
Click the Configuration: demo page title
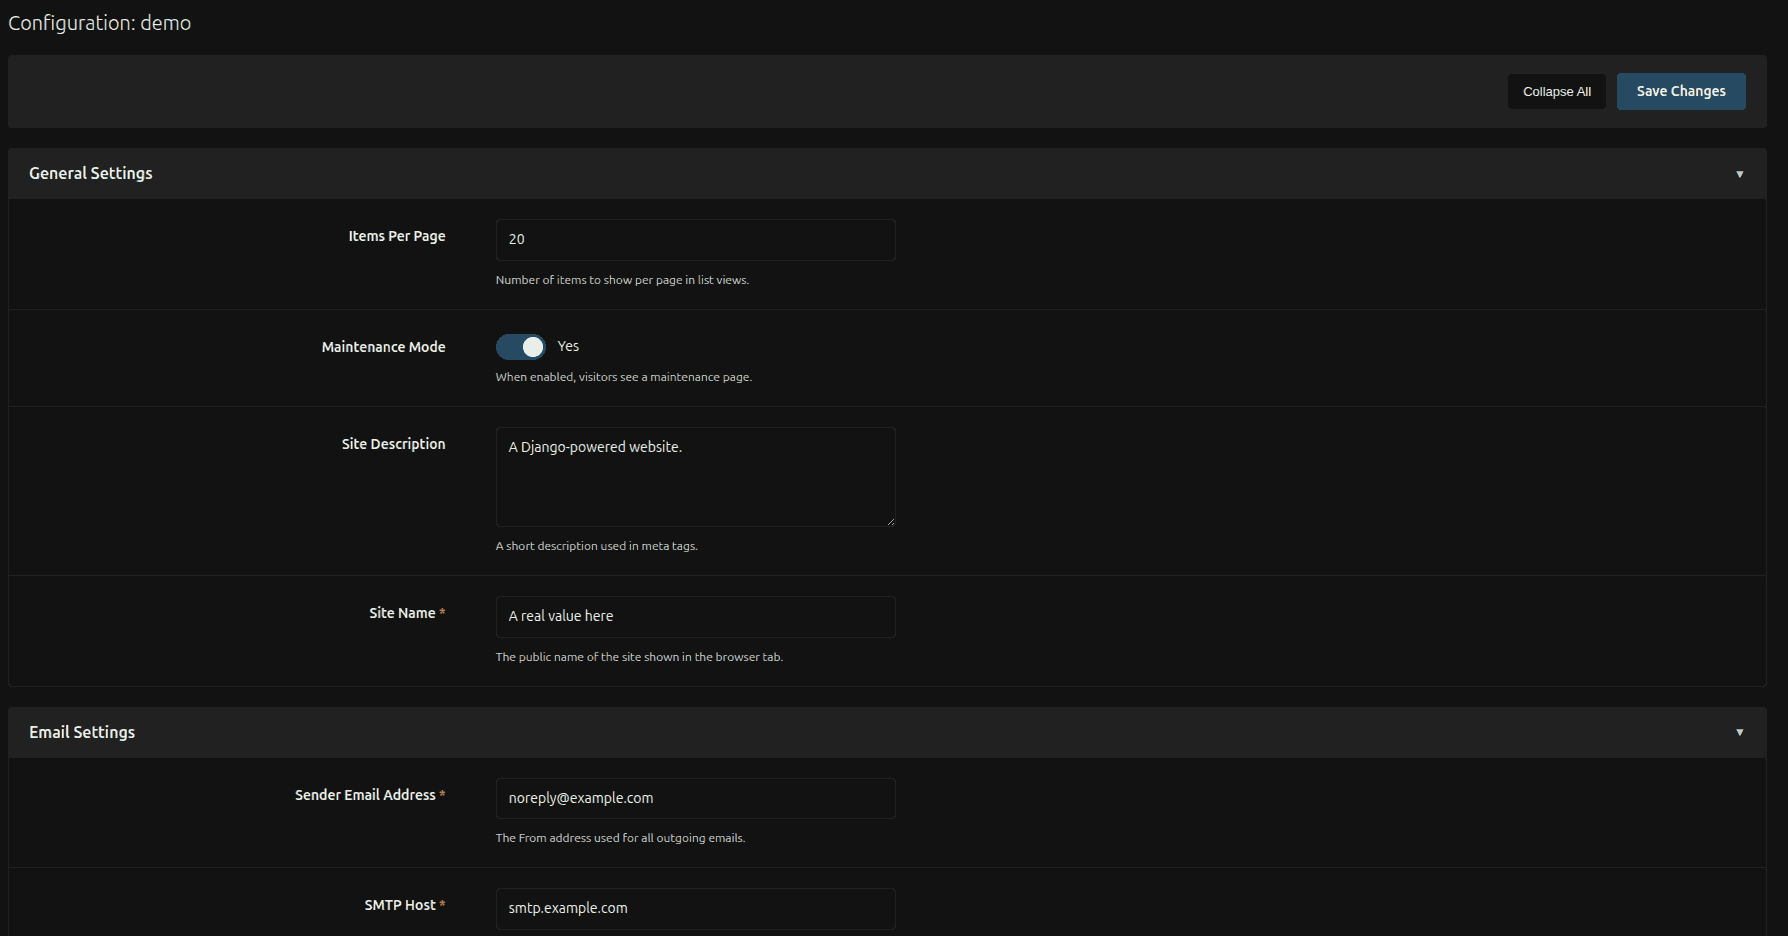pos(99,22)
